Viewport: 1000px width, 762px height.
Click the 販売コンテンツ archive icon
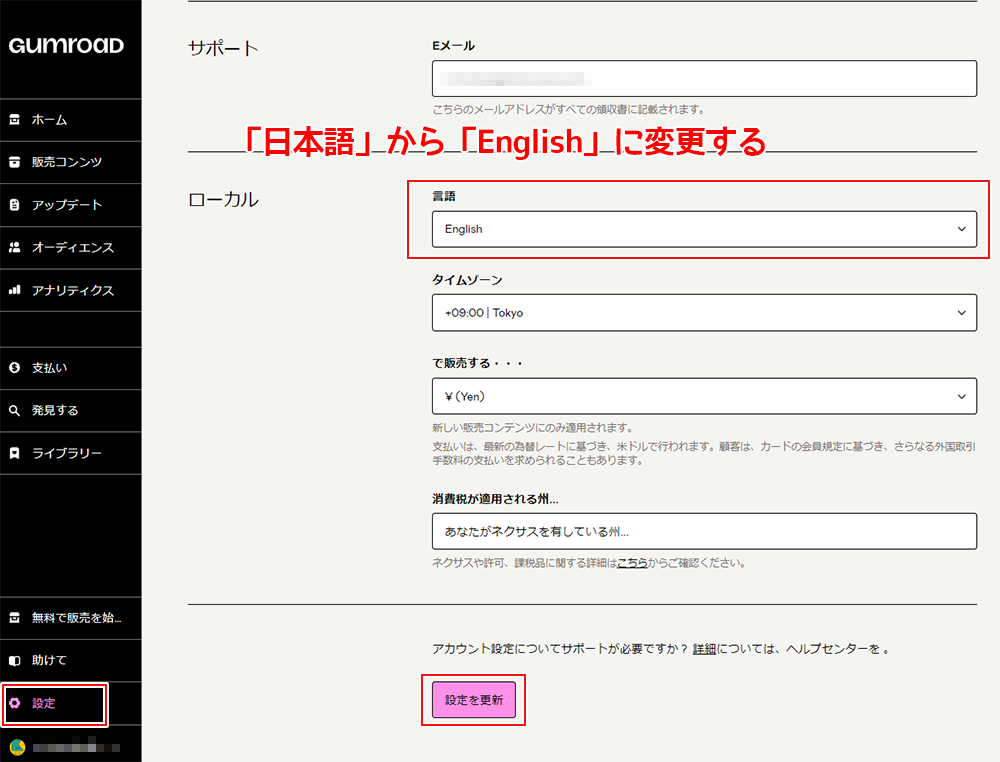coord(14,162)
